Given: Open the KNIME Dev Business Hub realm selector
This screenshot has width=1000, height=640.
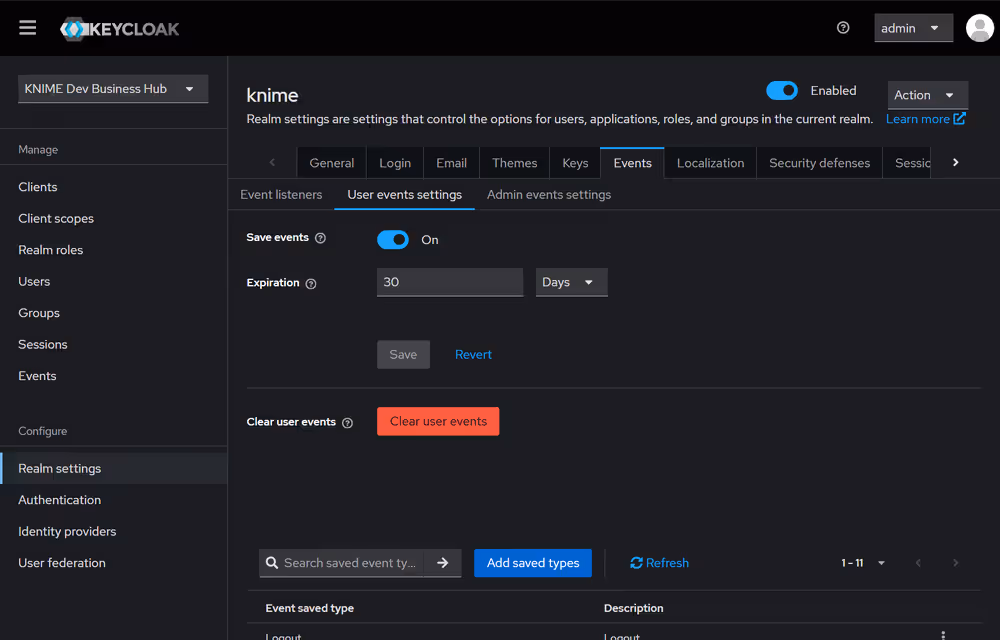Looking at the screenshot, I should point(112,88).
